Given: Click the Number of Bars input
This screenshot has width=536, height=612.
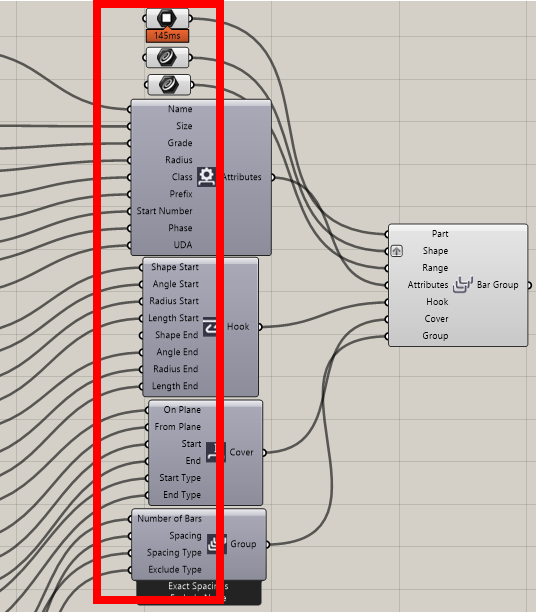Looking at the screenshot, I should point(169,519).
